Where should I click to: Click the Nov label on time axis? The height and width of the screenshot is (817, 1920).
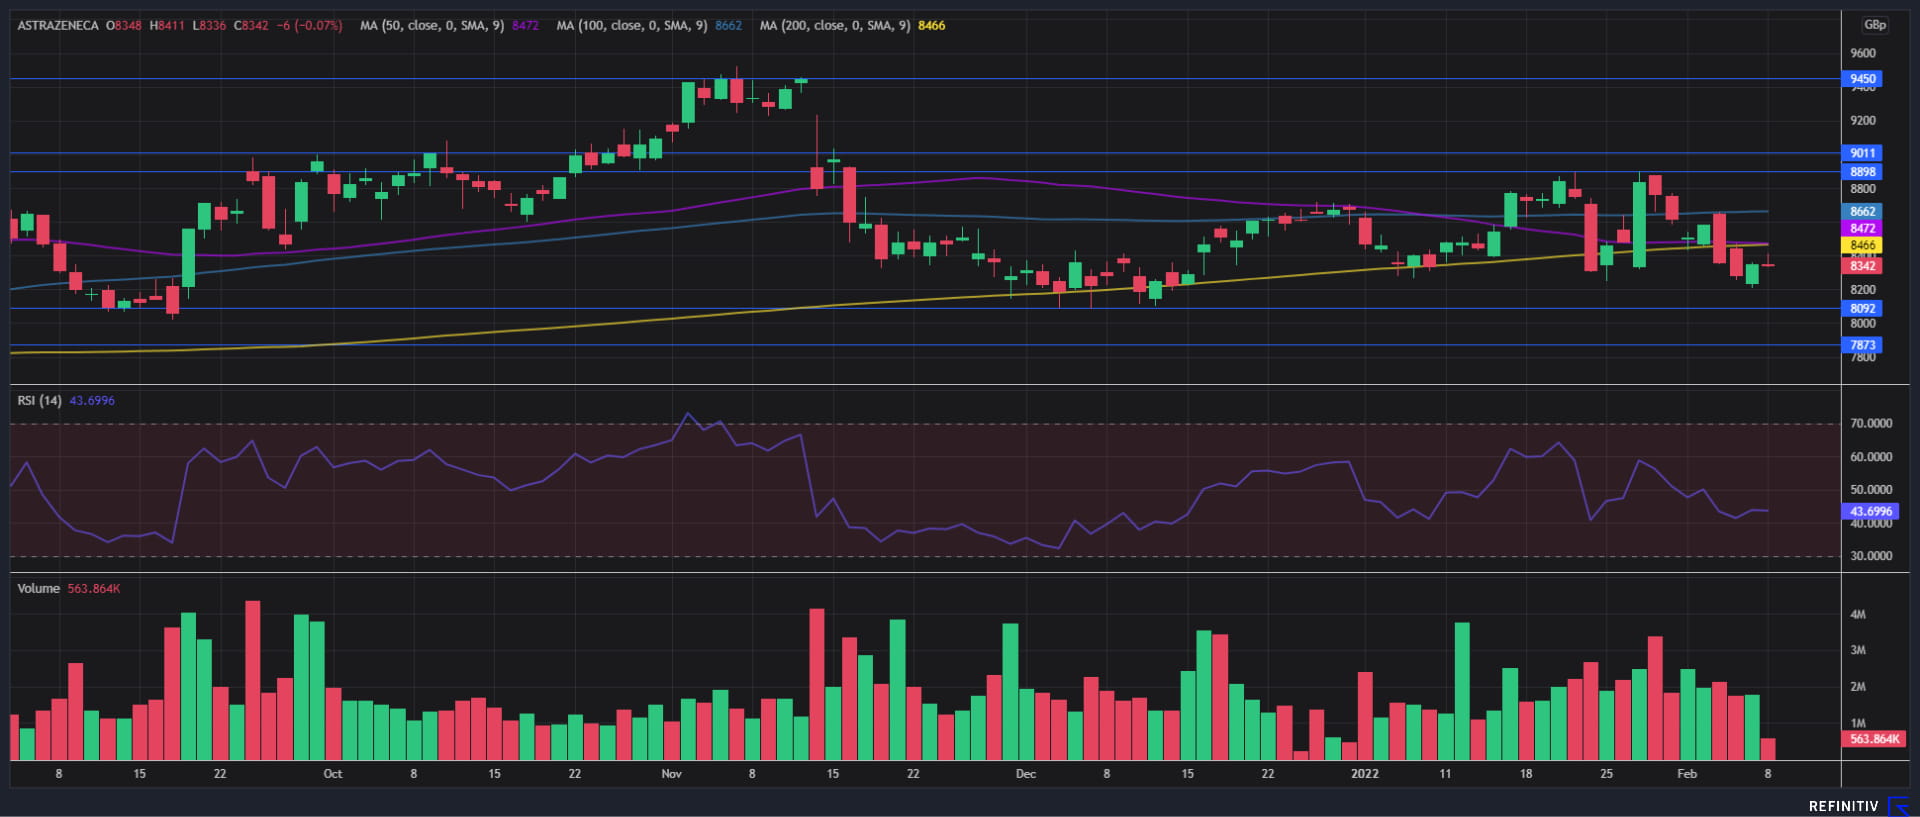[x=671, y=774]
